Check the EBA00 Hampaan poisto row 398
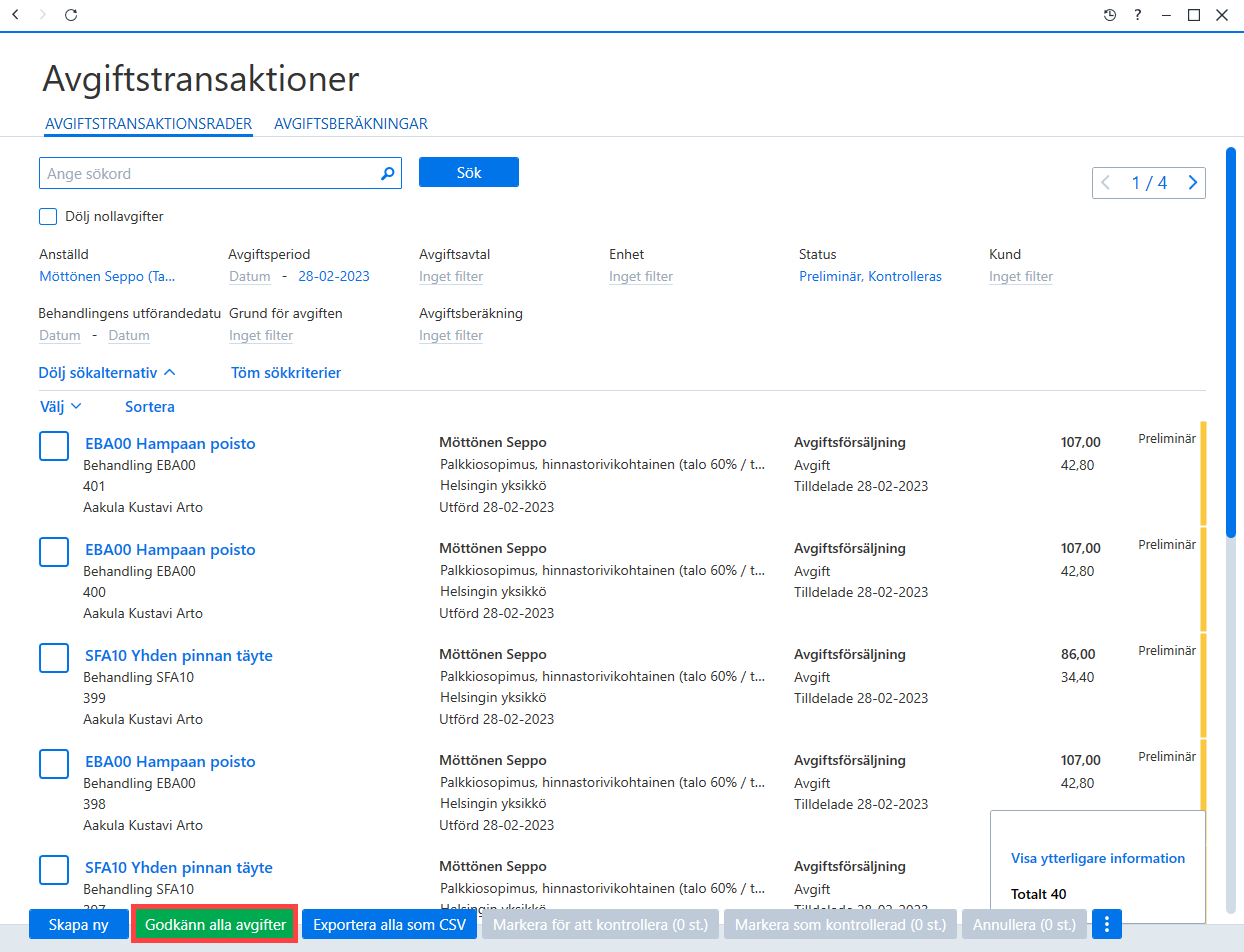 click(54, 764)
